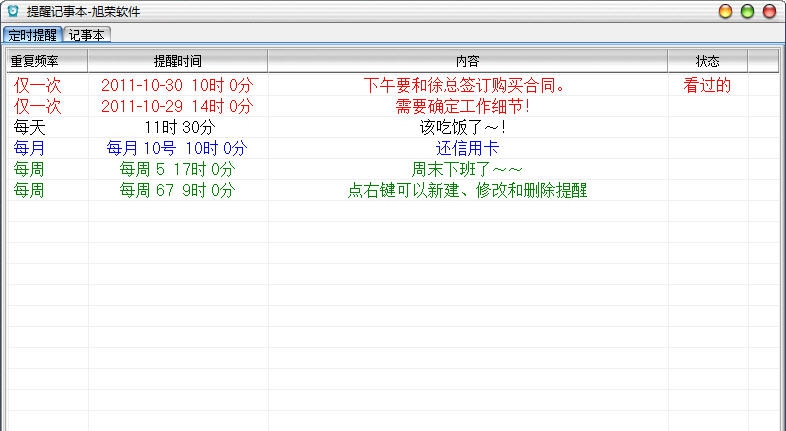Viewport: 786px width, 431px height.
Task: Click time 2011-10-29 14时 0分
Action: (177, 106)
